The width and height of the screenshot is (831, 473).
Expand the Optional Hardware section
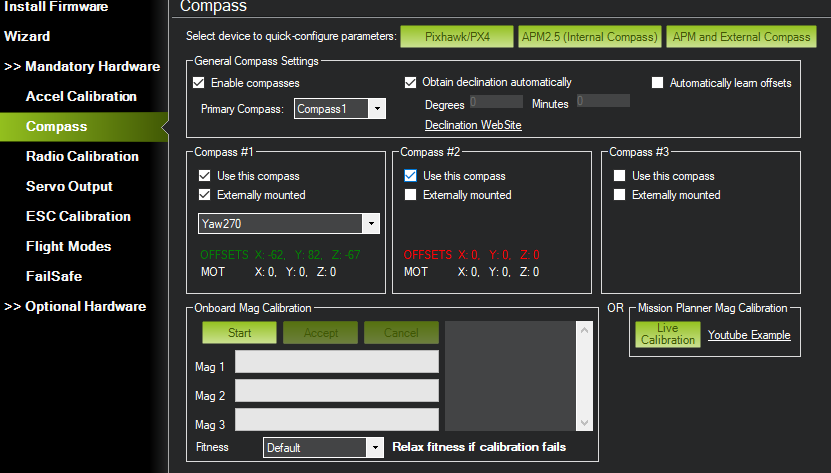[x=75, y=306]
